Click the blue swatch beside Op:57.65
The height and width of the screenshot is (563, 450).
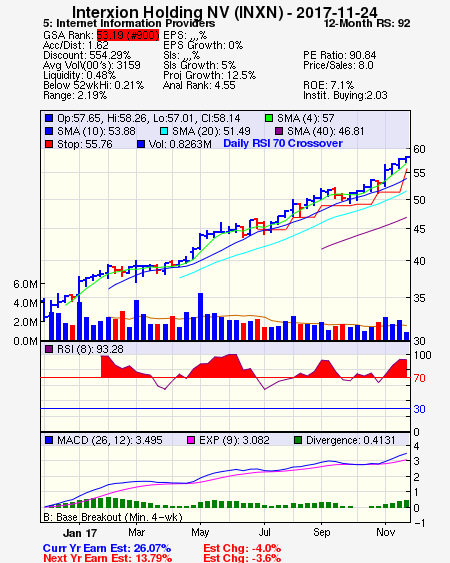[x=49, y=118]
